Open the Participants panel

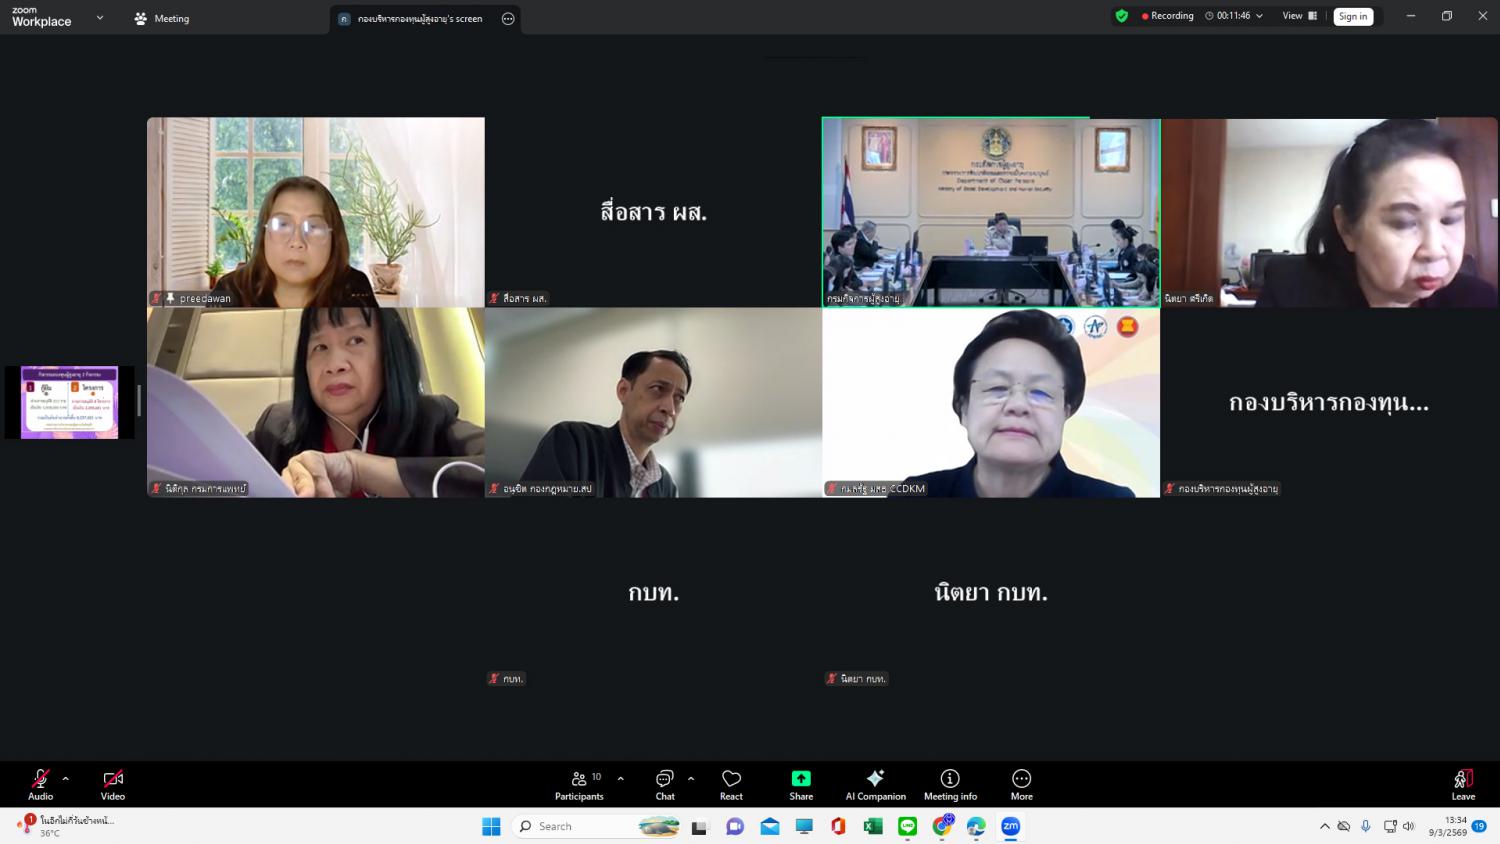click(x=579, y=783)
